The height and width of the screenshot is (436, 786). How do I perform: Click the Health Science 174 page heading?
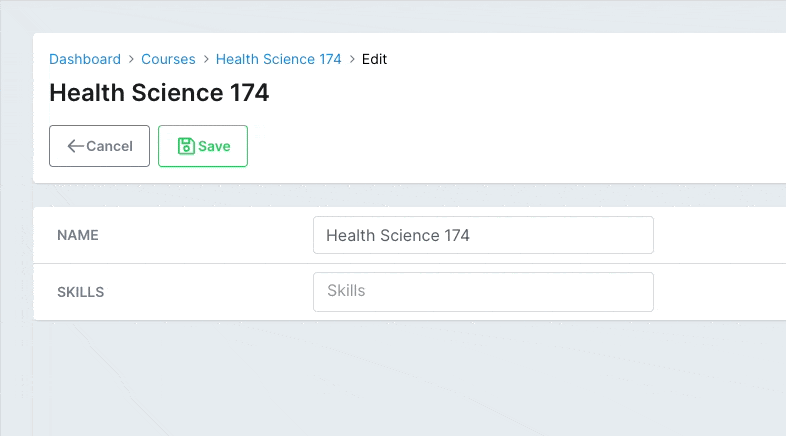[x=159, y=93]
